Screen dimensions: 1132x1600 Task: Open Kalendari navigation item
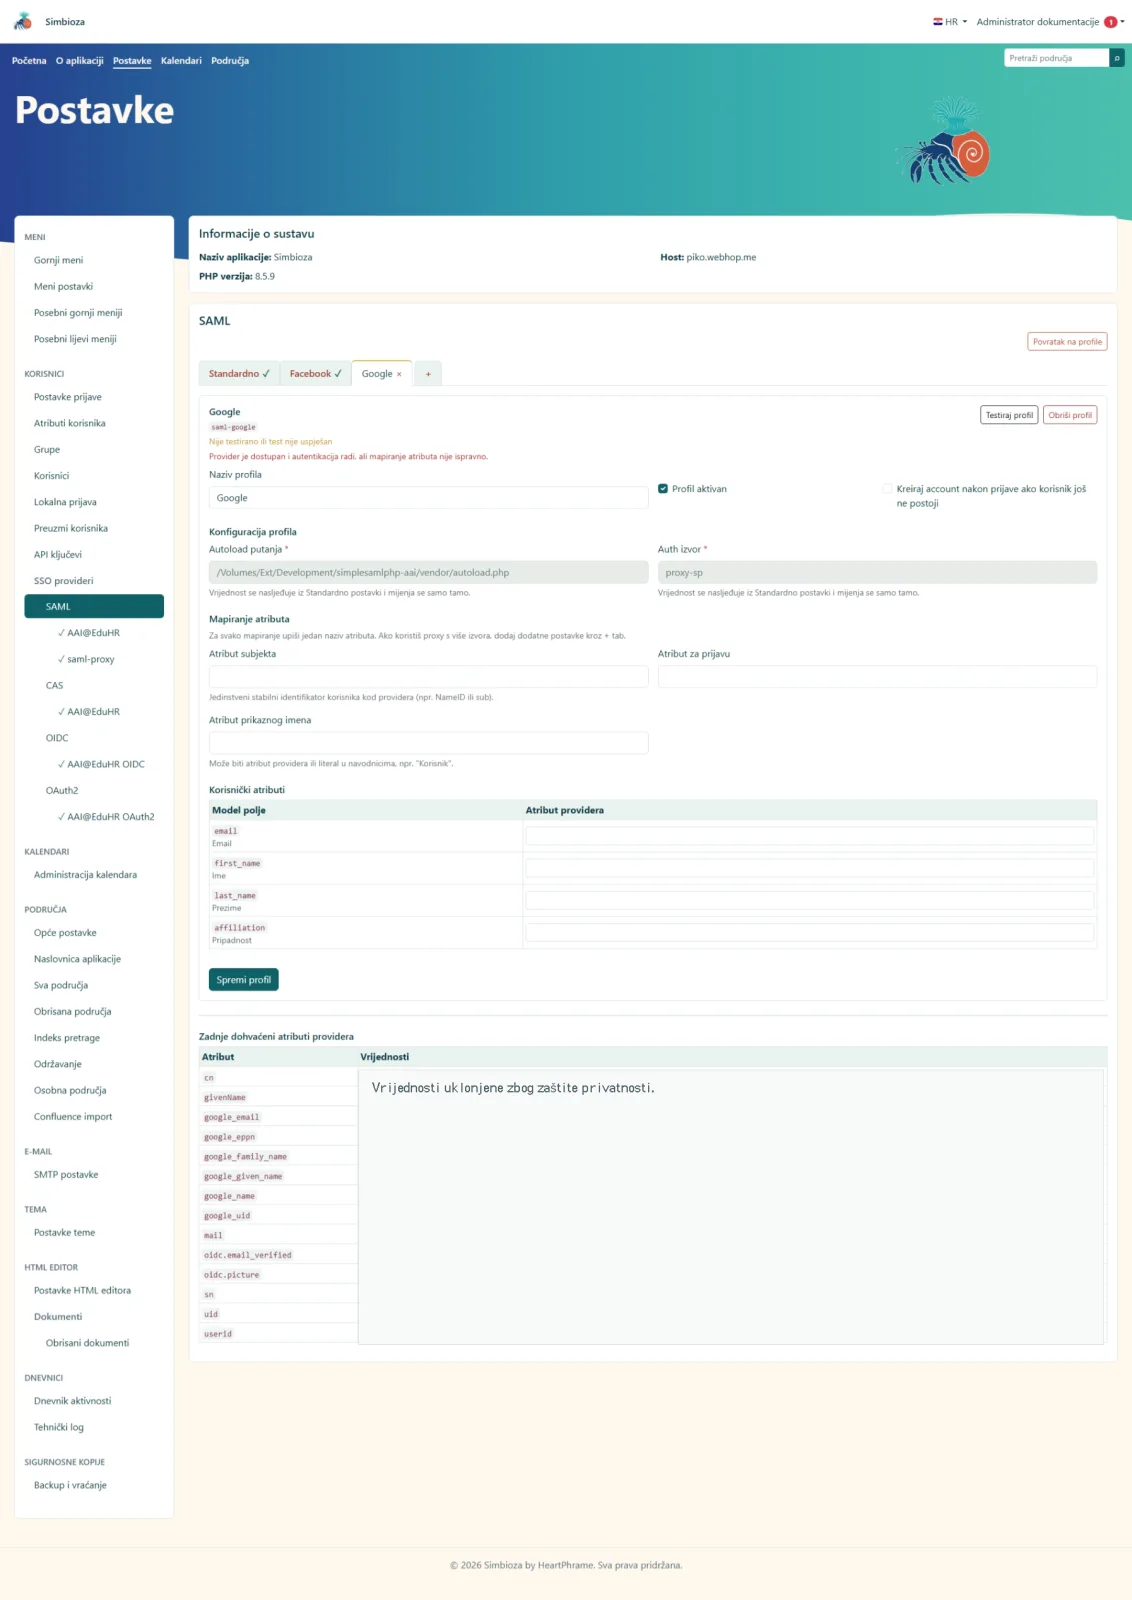[181, 61]
